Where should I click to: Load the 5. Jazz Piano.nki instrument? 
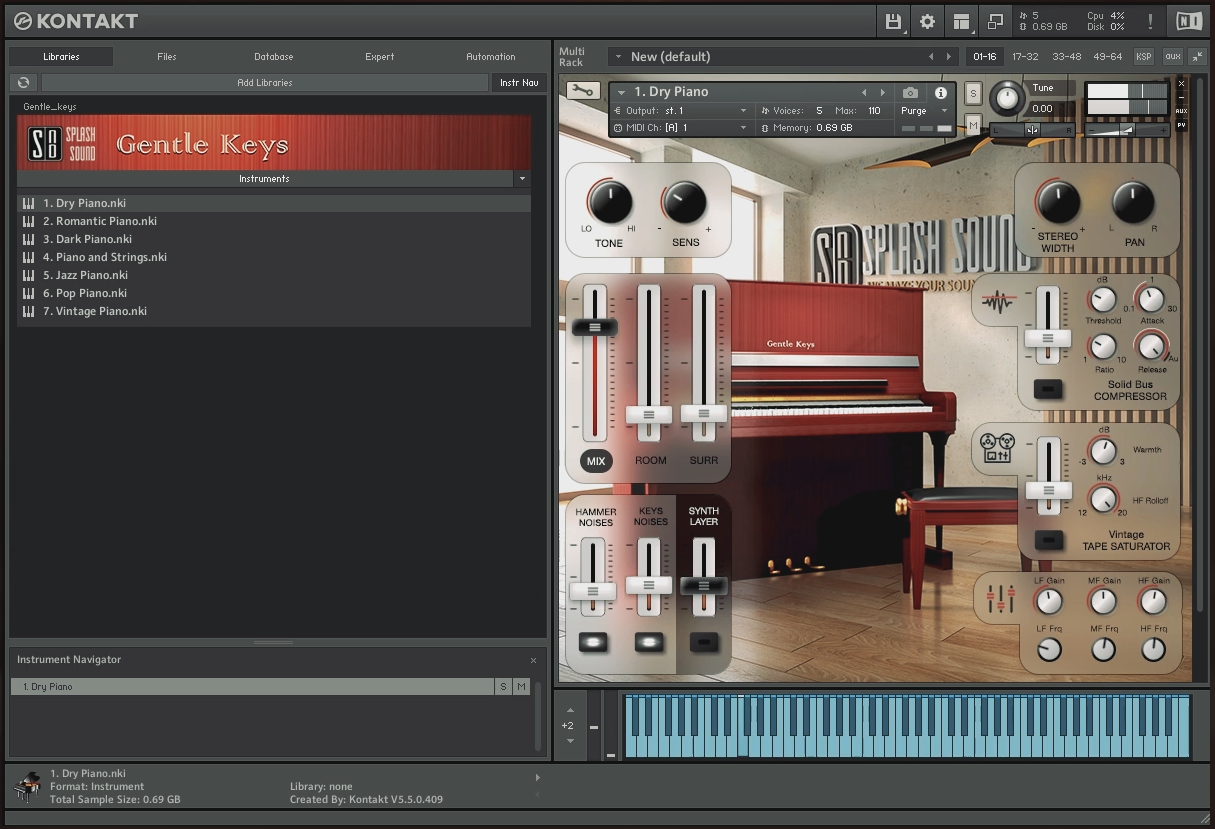(87, 275)
